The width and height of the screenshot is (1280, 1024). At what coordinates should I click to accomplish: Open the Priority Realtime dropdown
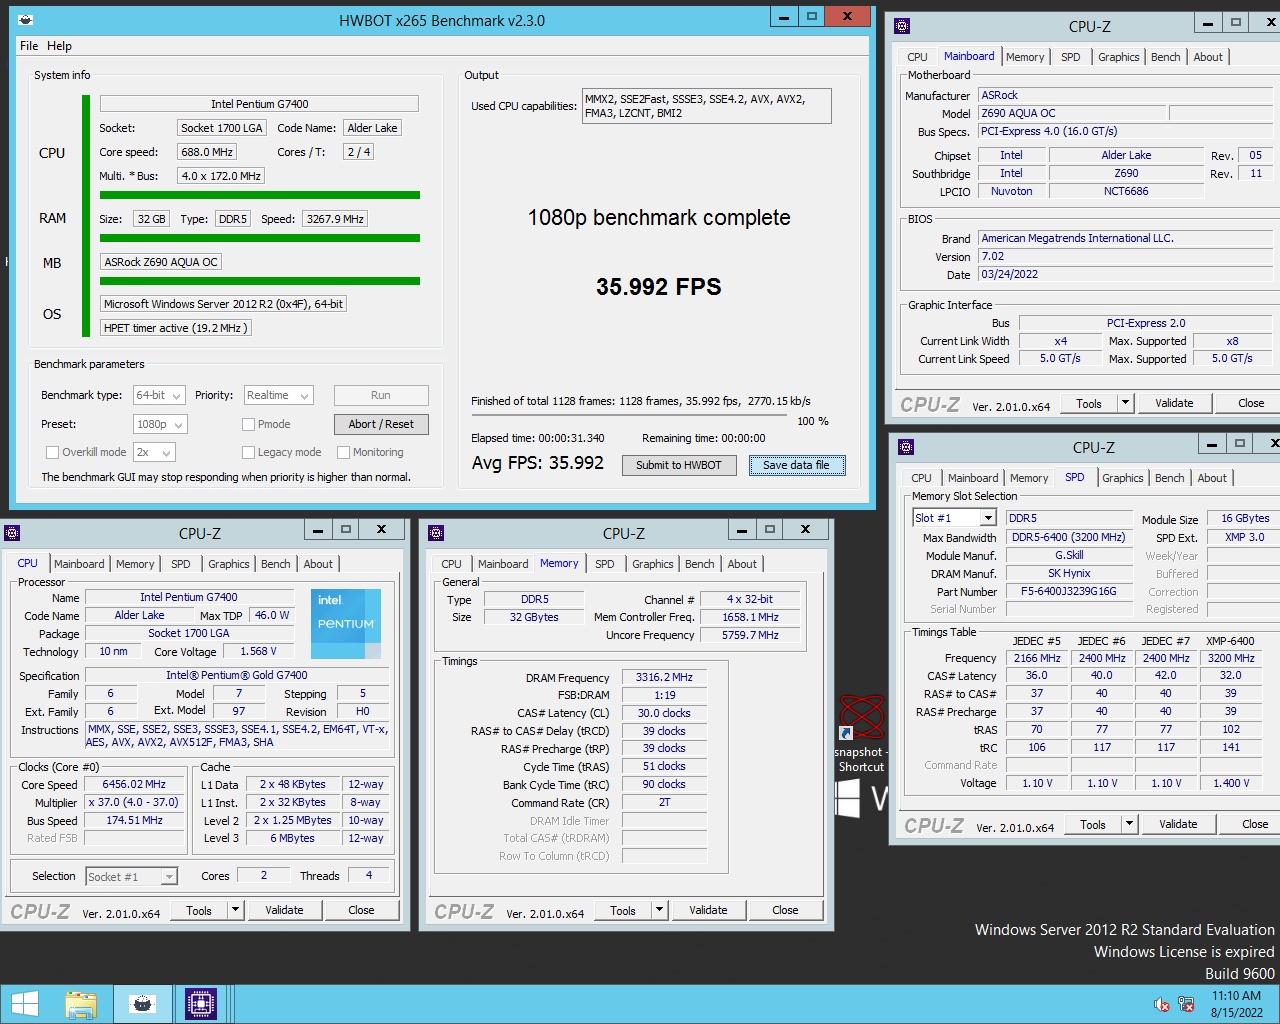pyautogui.click(x=279, y=395)
